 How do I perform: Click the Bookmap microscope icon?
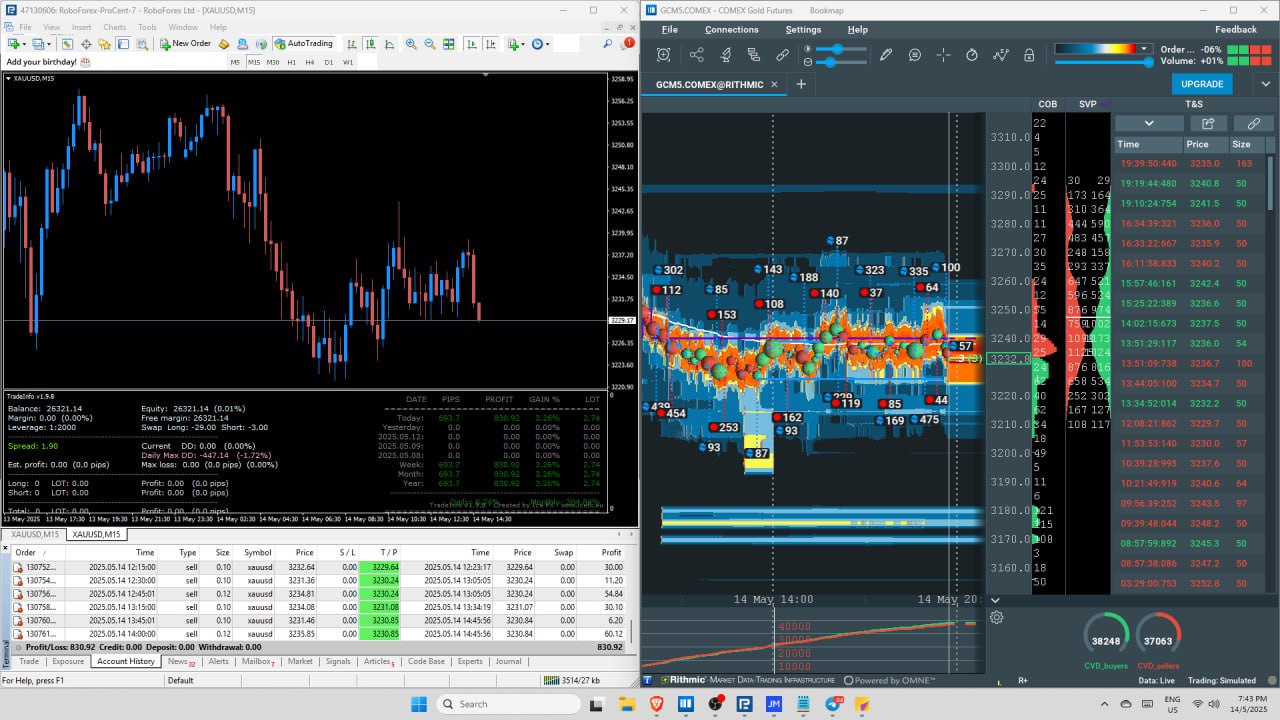tap(725, 55)
